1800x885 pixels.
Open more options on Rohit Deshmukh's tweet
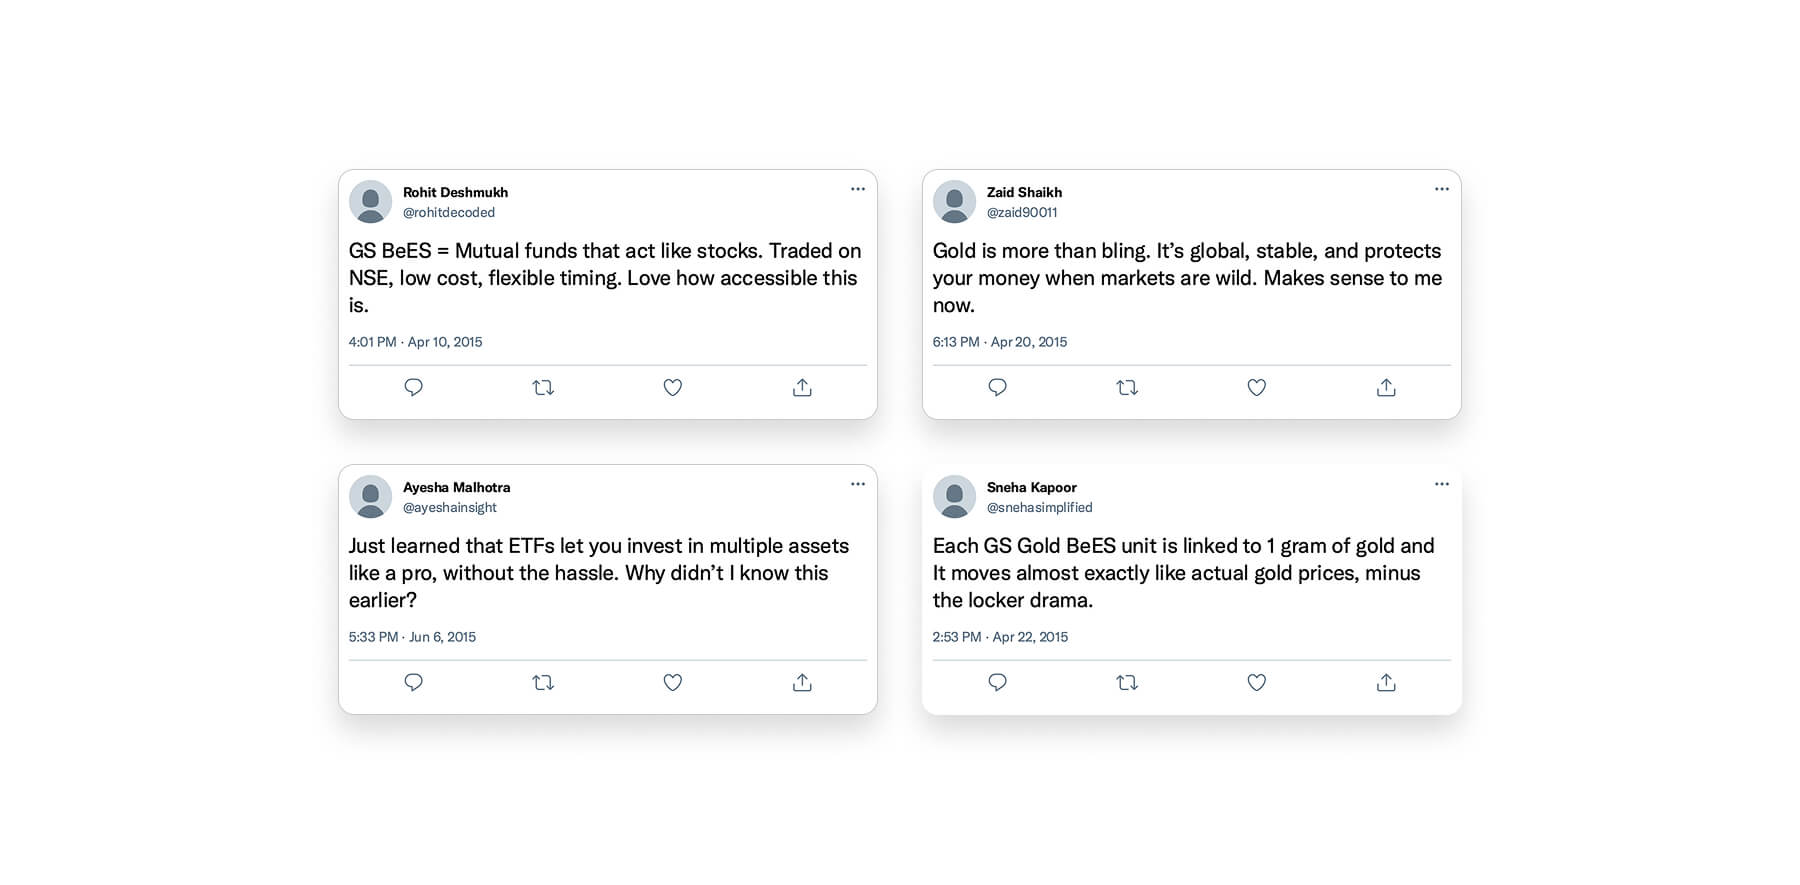(858, 189)
